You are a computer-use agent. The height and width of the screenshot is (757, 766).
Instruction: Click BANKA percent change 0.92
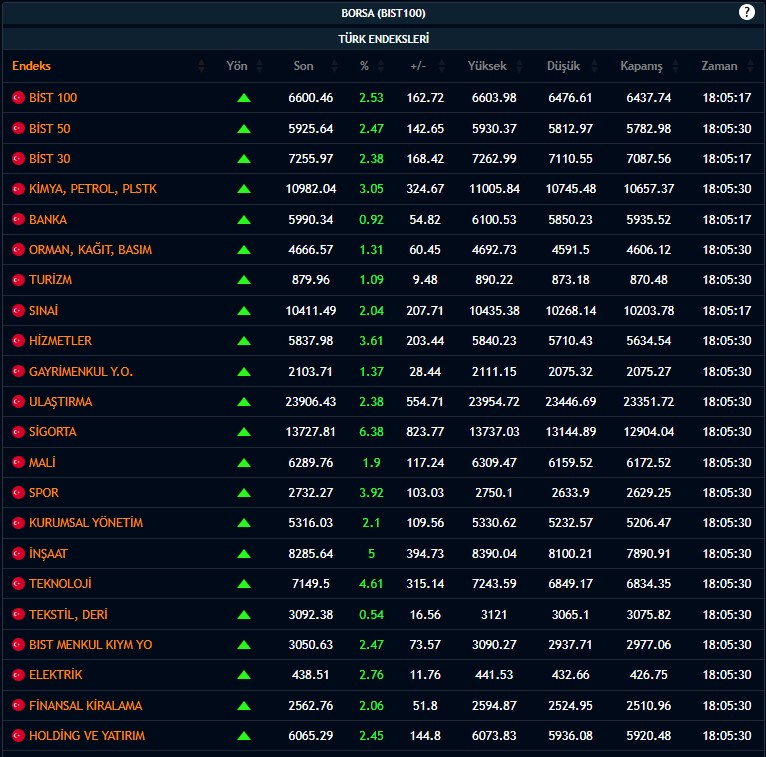pos(371,220)
